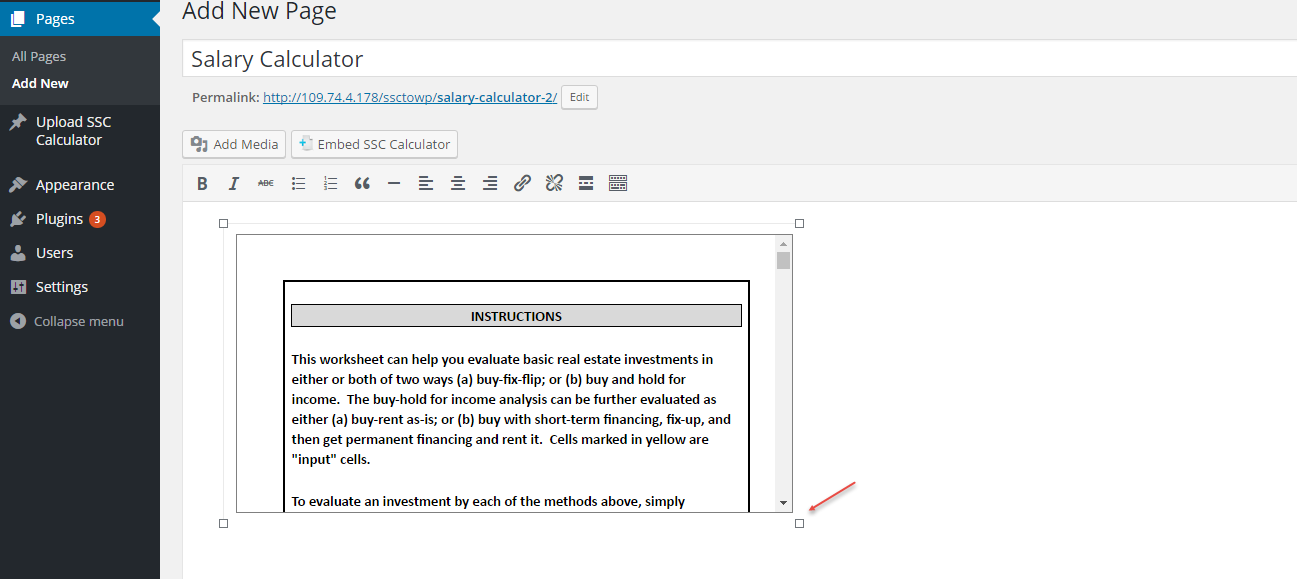The height and width of the screenshot is (579, 1297).
Task: Click the top-left resize handle of embed
Action: [x=224, y=223]
